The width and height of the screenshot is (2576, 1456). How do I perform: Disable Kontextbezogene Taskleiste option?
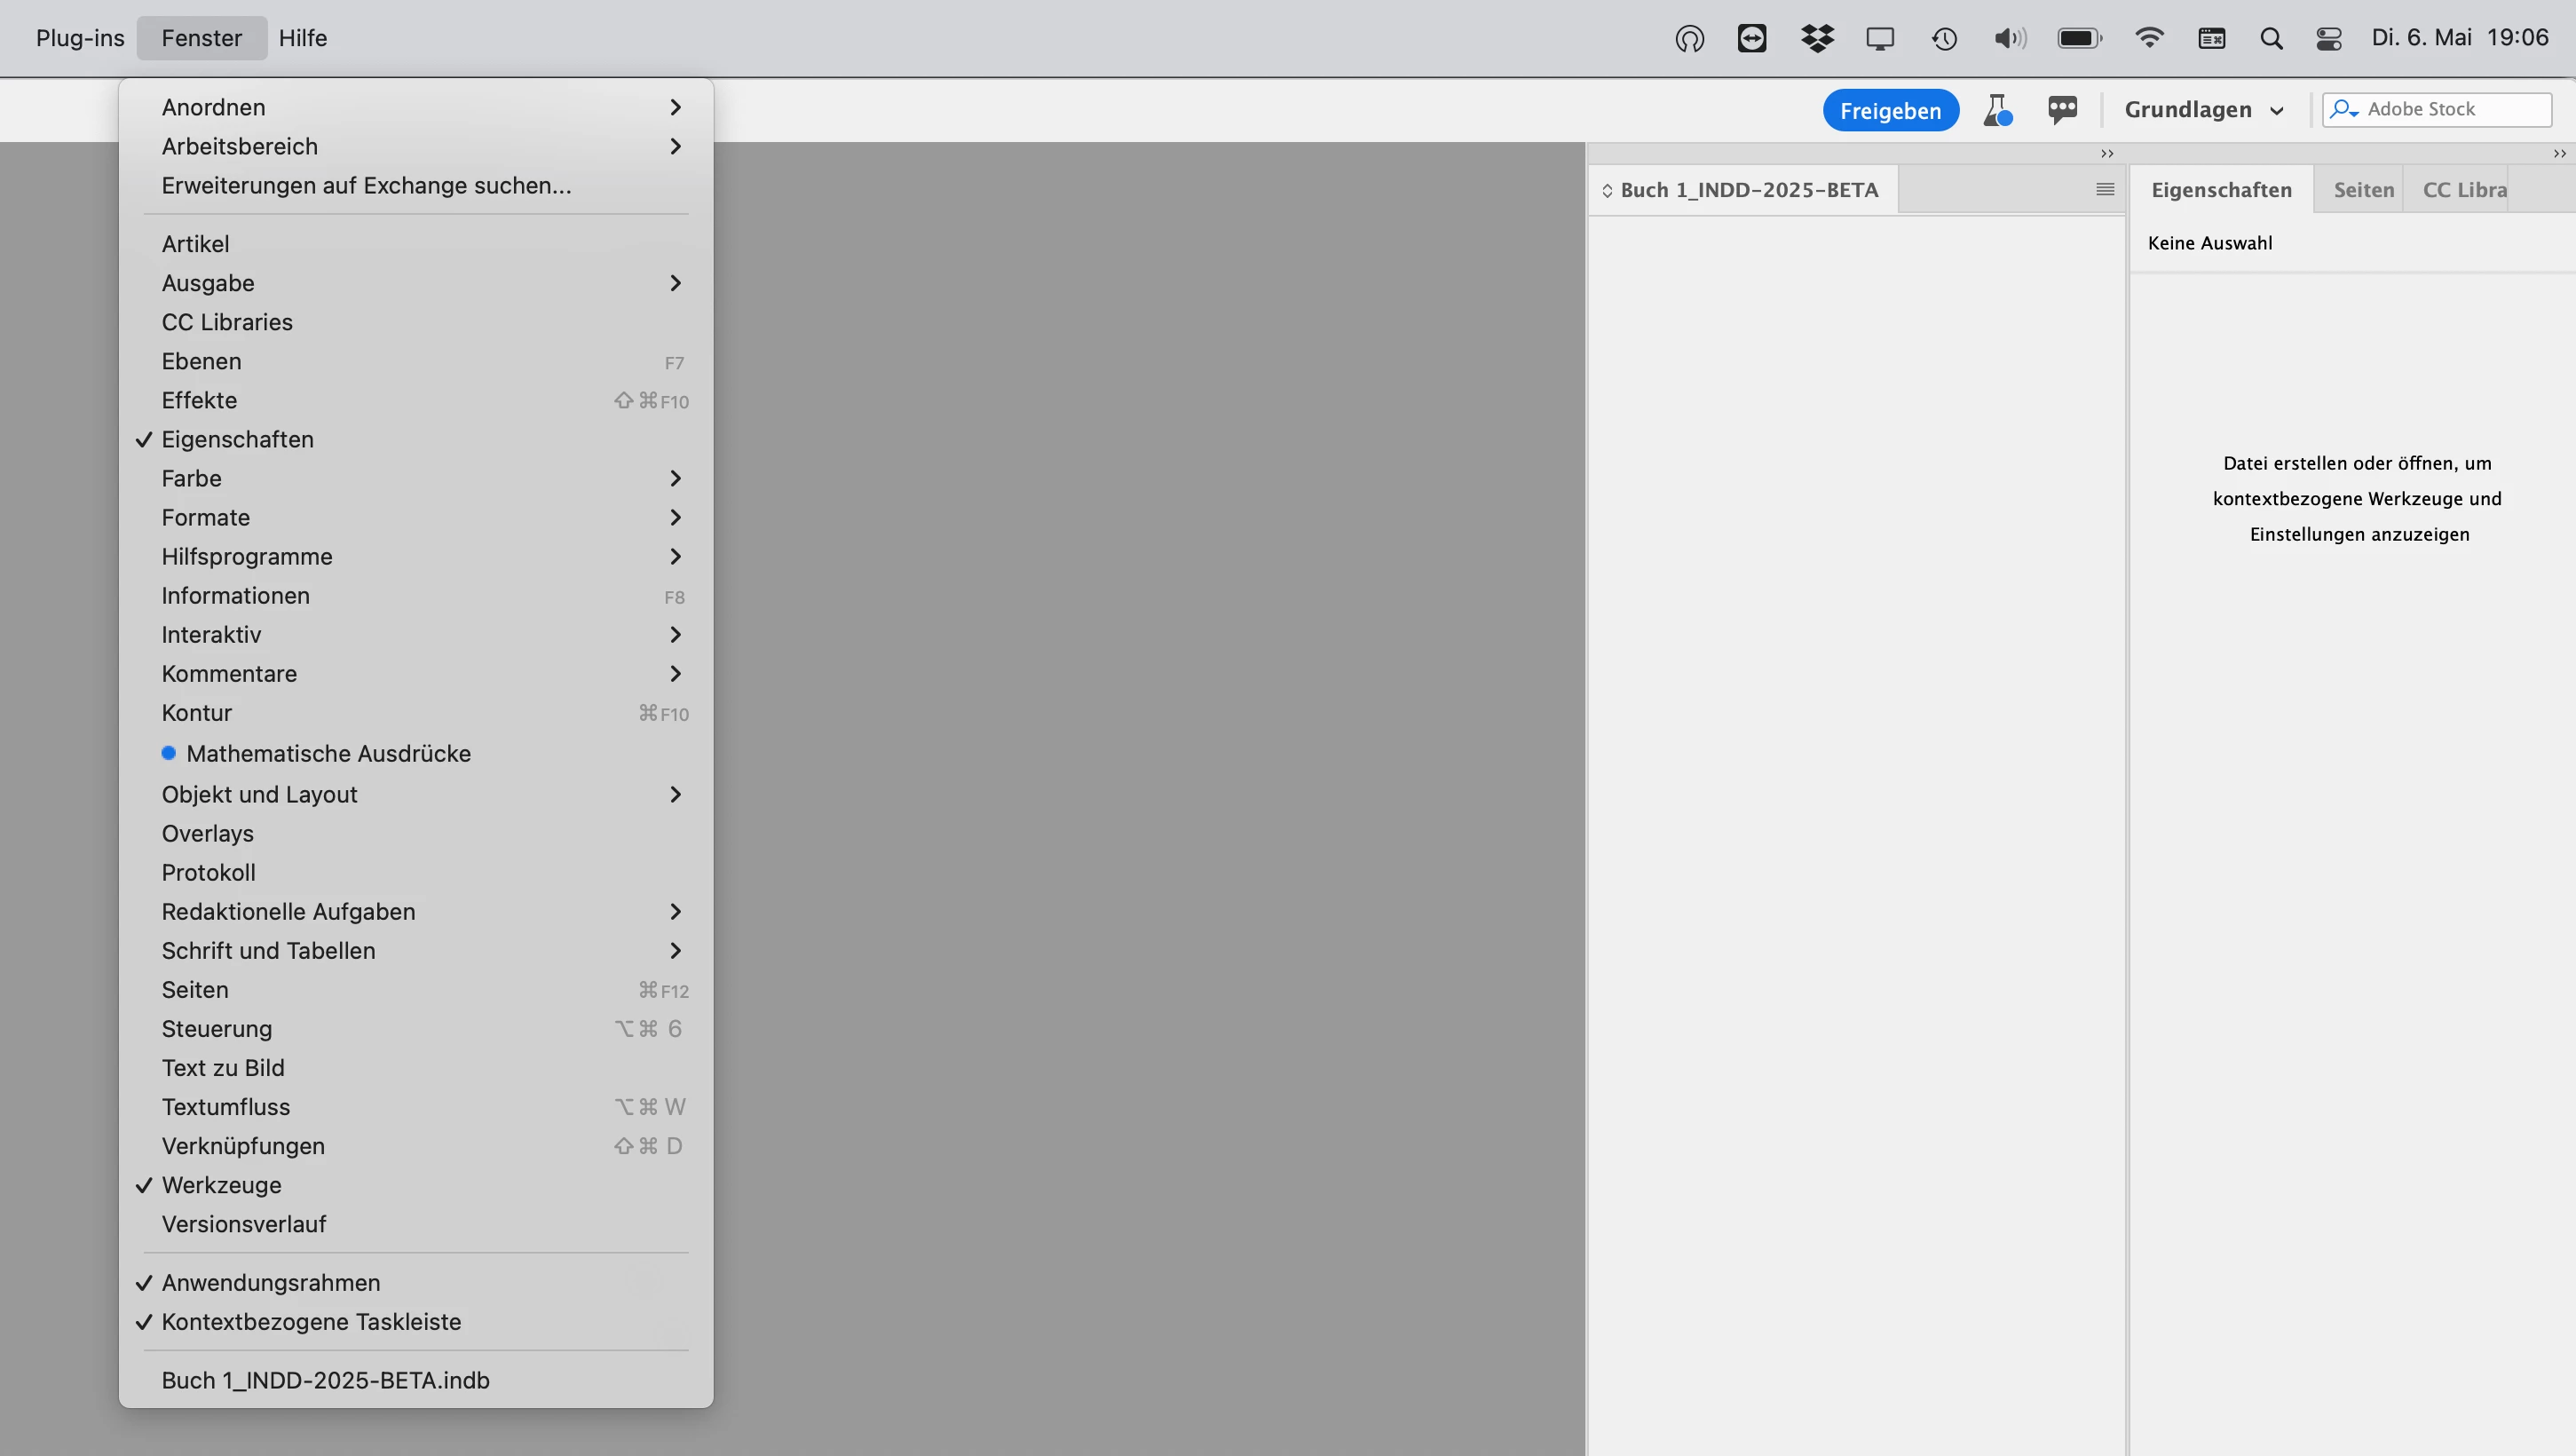(311, 1322)
